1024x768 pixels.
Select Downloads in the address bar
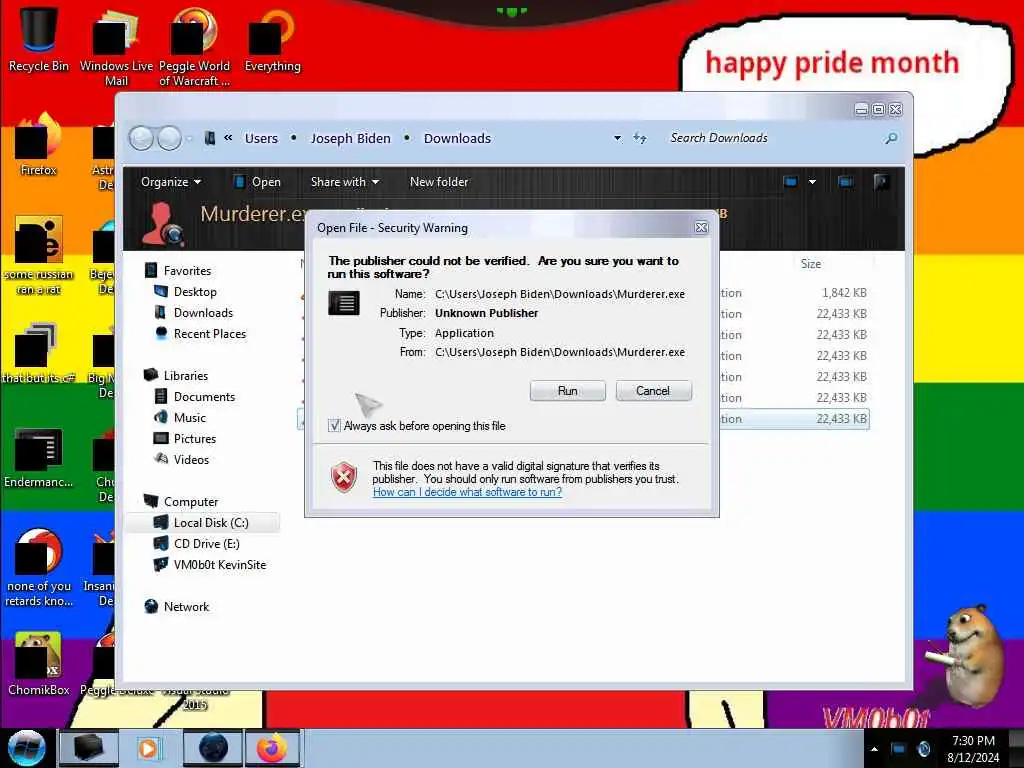pyautogui.click(x=457, y=138)
